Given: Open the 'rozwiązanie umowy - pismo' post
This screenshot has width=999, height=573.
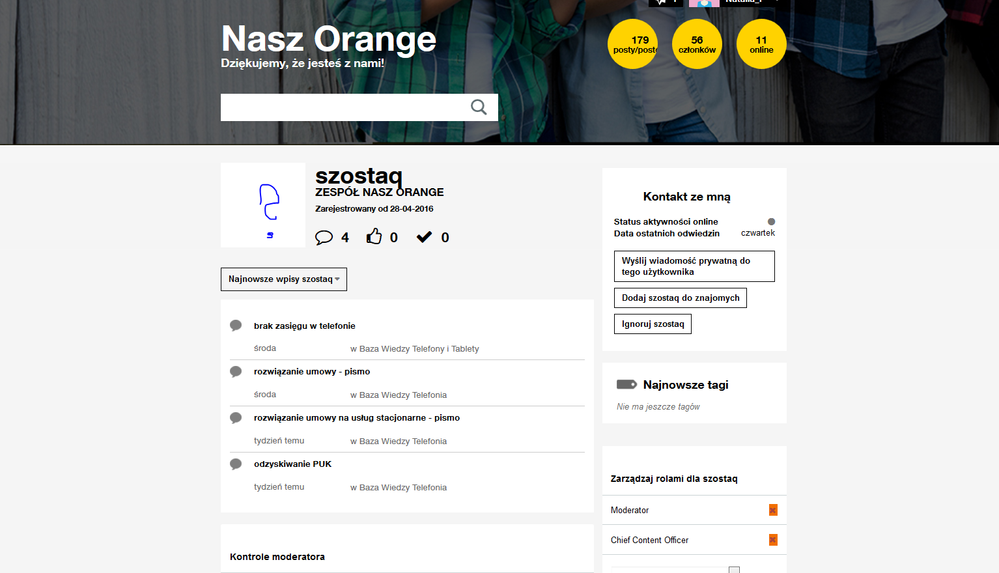Looking at the screenshot, I should point(312,372).
